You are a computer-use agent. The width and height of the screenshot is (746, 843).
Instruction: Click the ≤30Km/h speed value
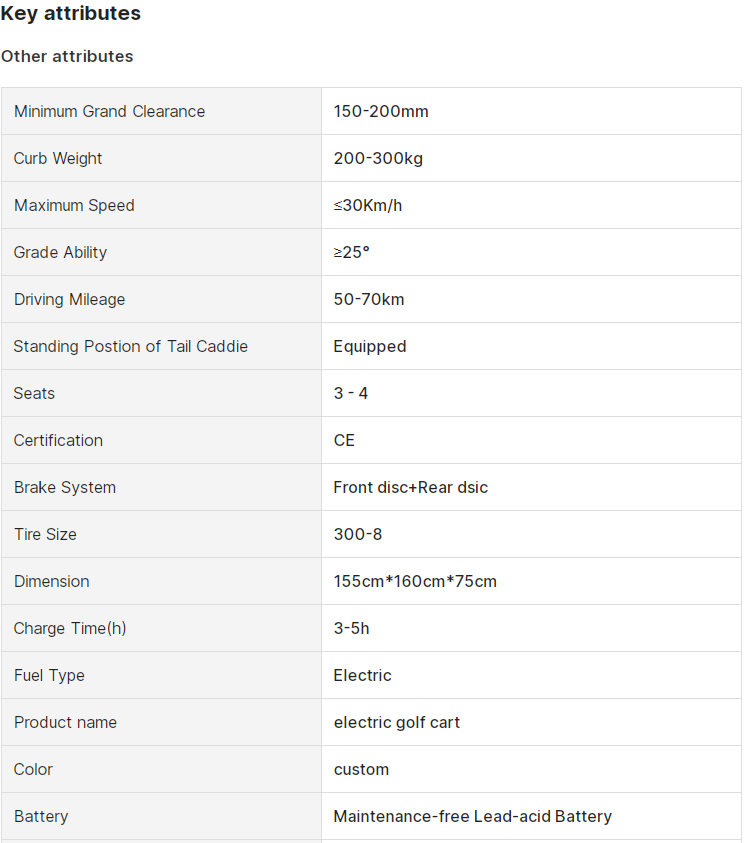[368, 205]
